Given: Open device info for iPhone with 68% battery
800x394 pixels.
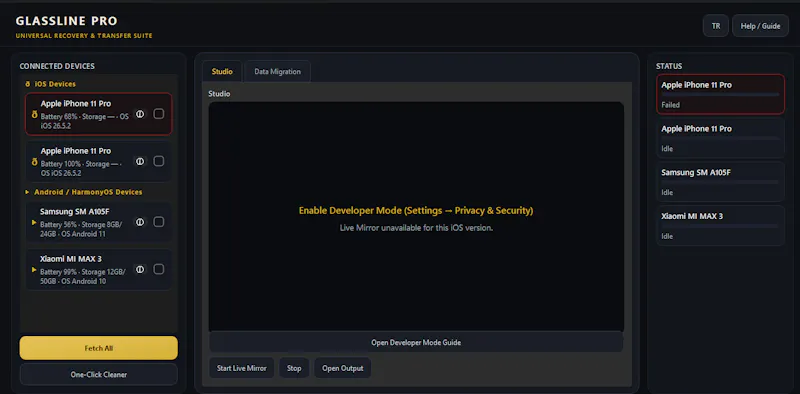Looking at the screenshot, I should tap(140, 114).
